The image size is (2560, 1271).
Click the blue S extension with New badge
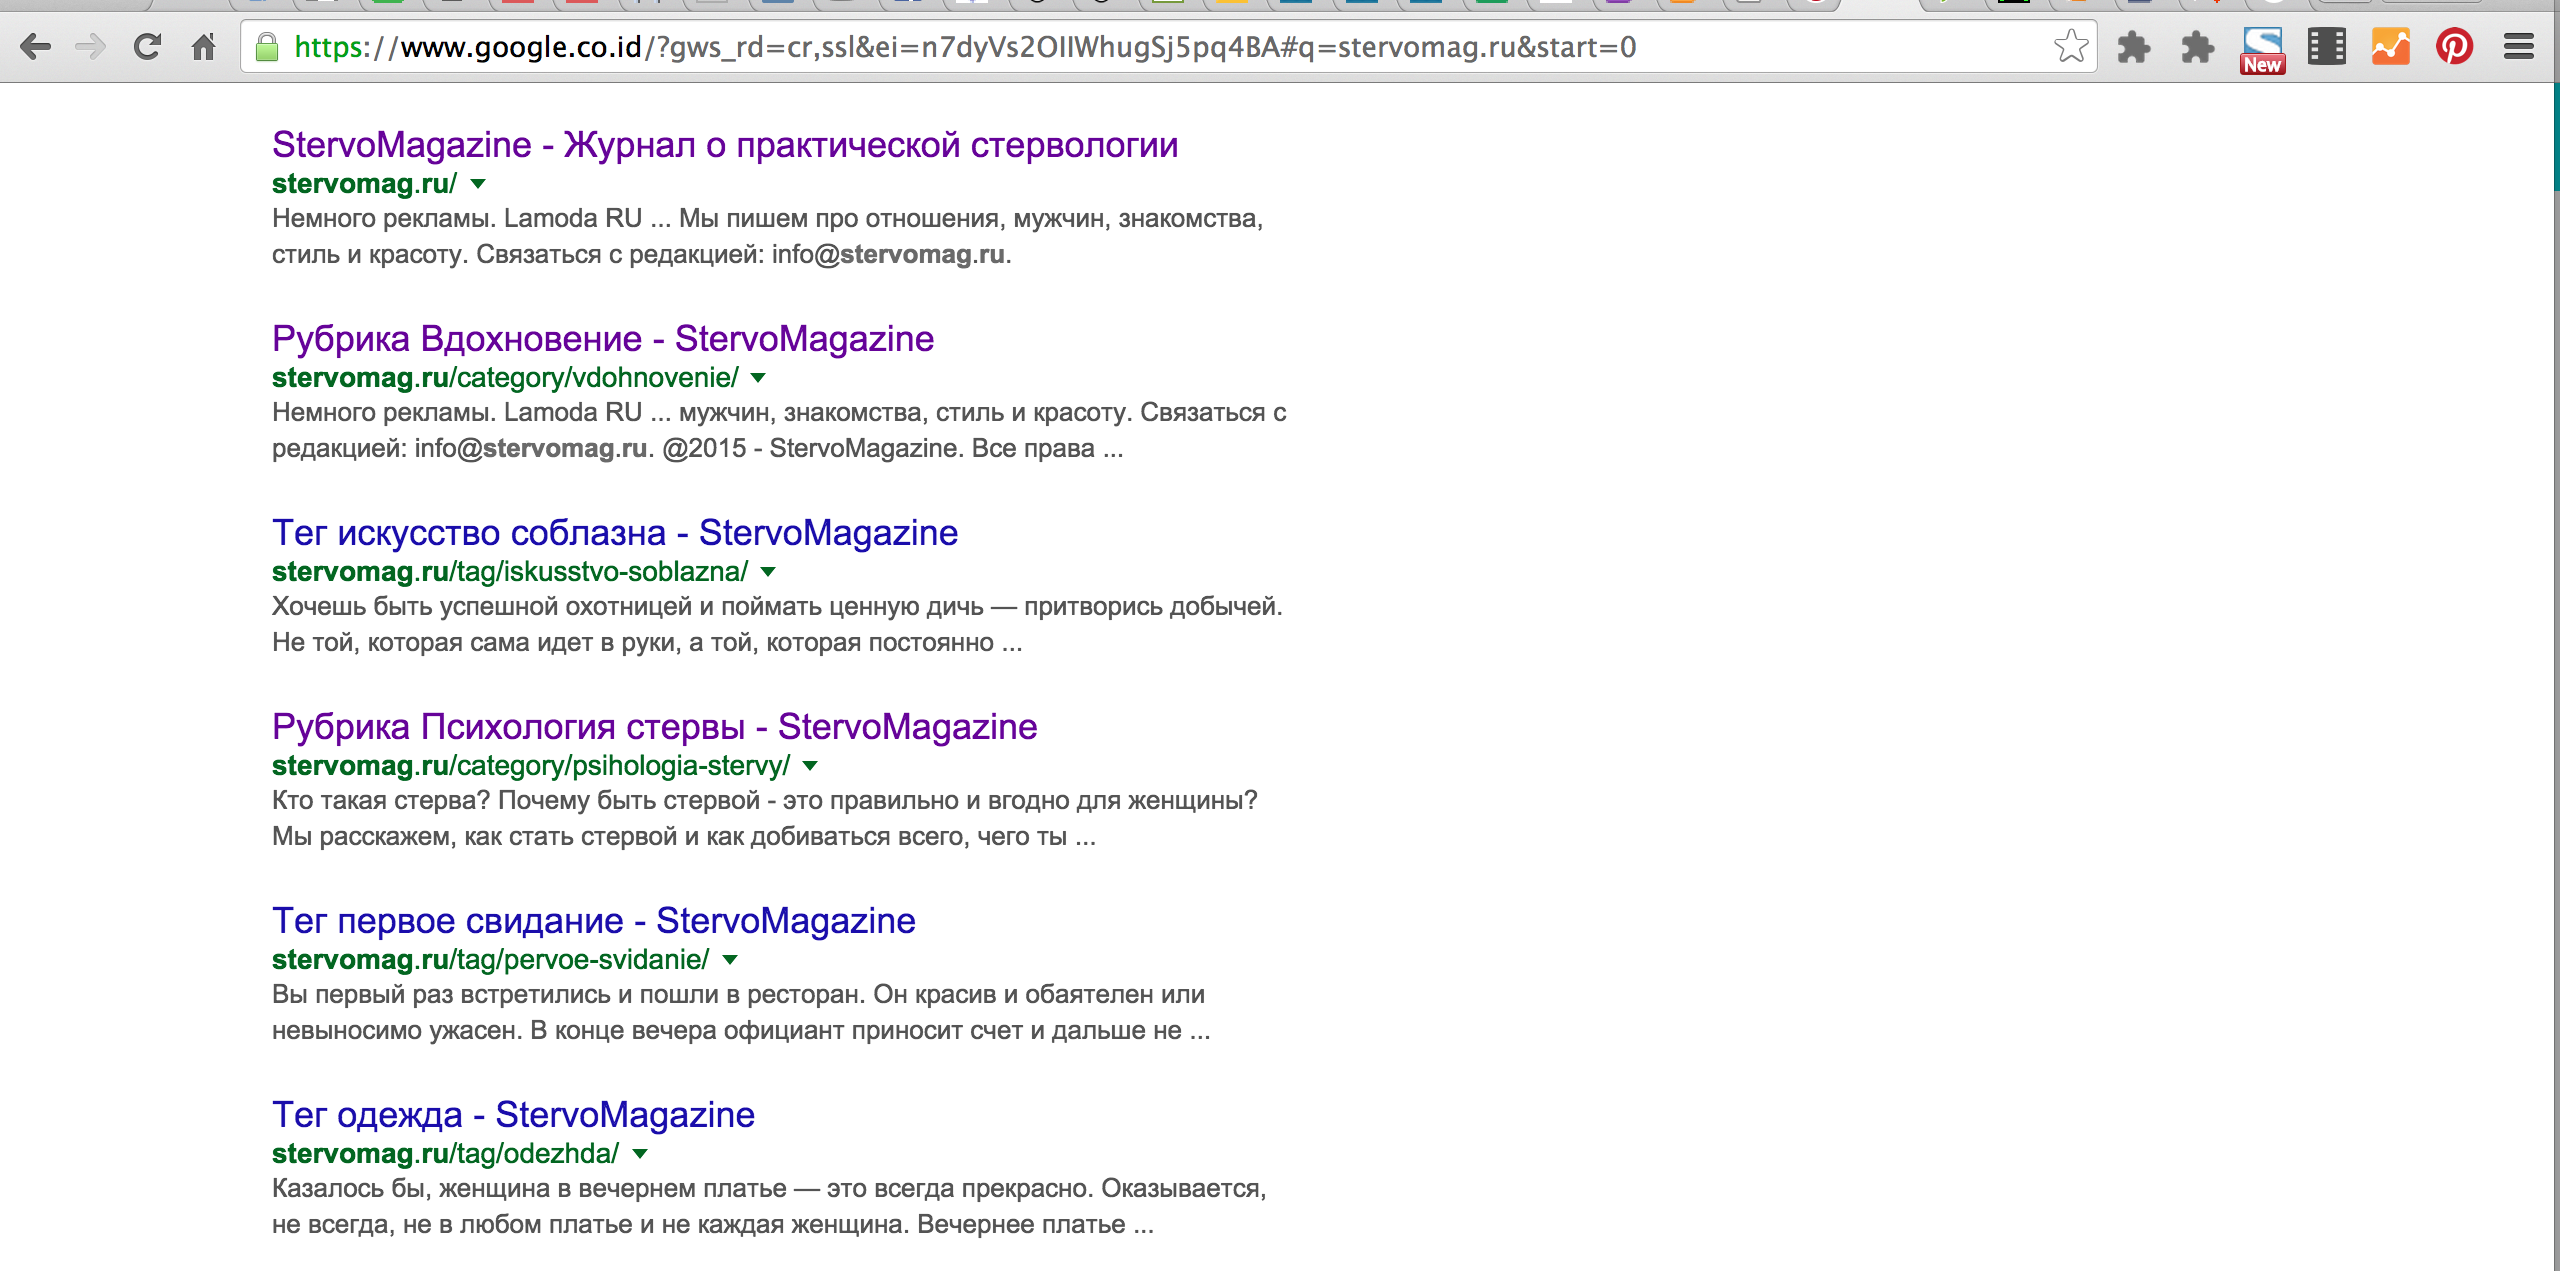click(x=2262, y=49)
